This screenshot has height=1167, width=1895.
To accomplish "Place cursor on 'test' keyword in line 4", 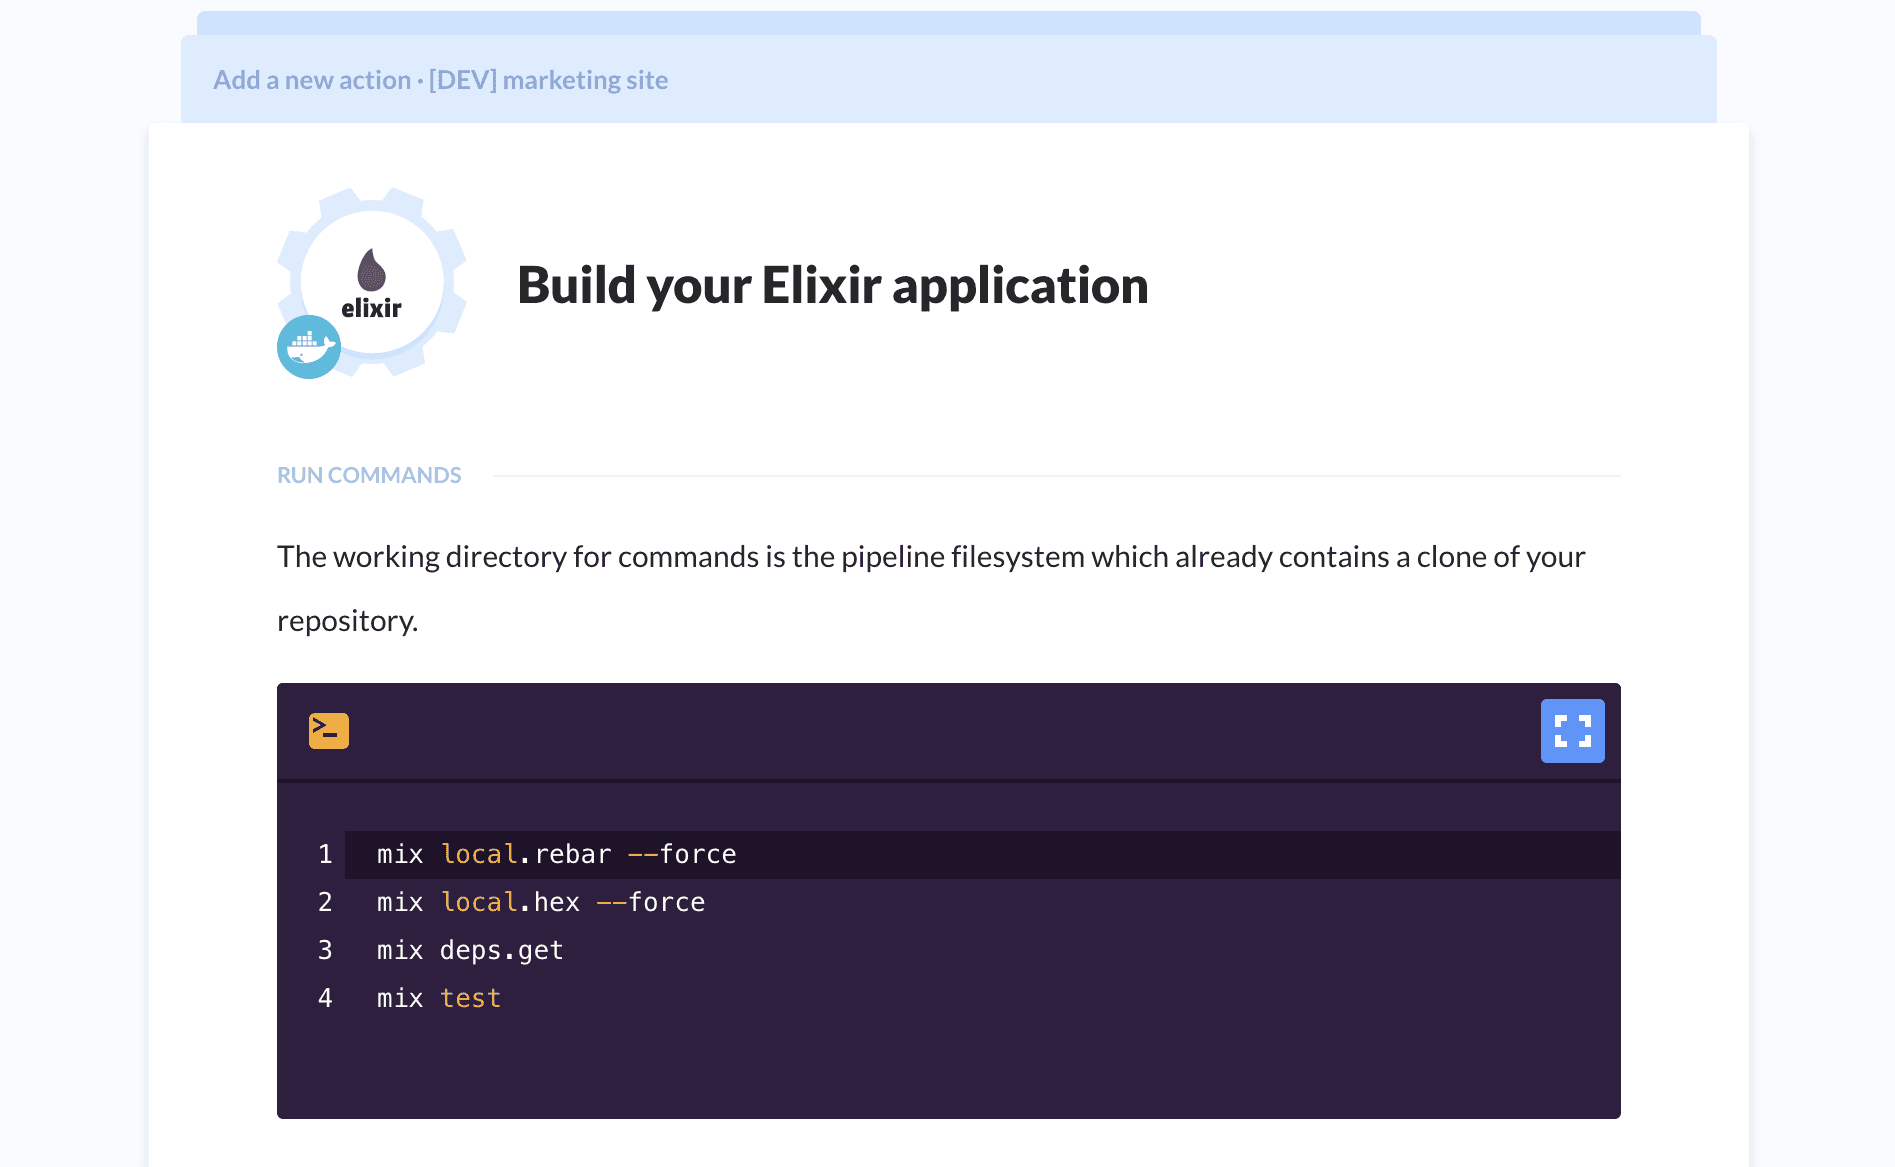I will tap(471, 998).
